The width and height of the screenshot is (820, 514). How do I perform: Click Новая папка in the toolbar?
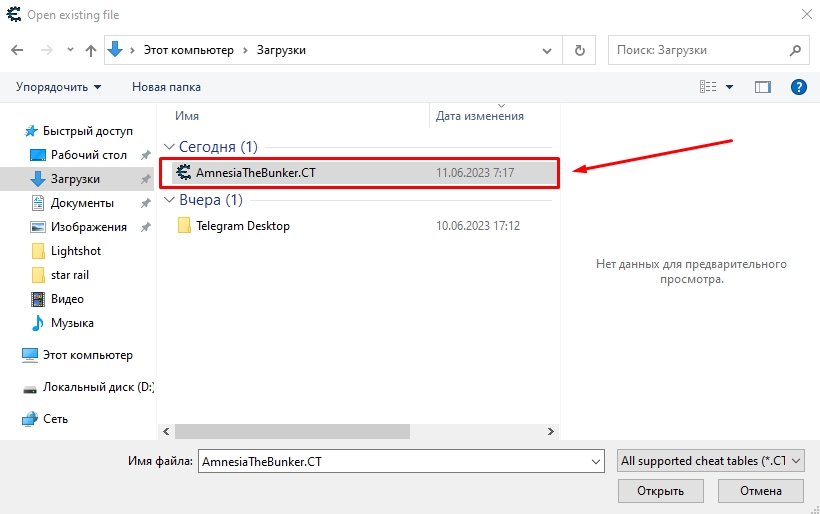click(x=166, y=87)
